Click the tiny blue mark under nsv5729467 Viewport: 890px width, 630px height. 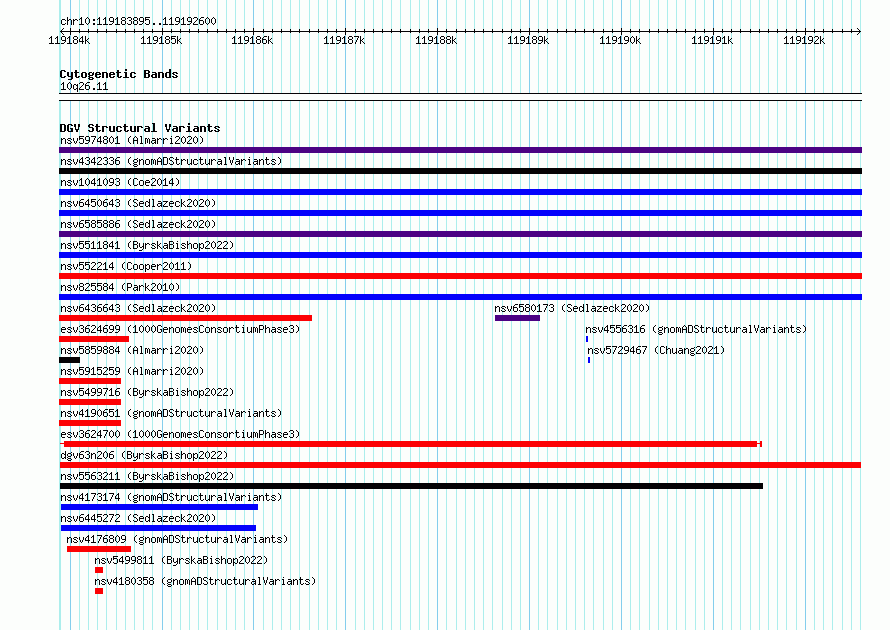click(589, 360)
